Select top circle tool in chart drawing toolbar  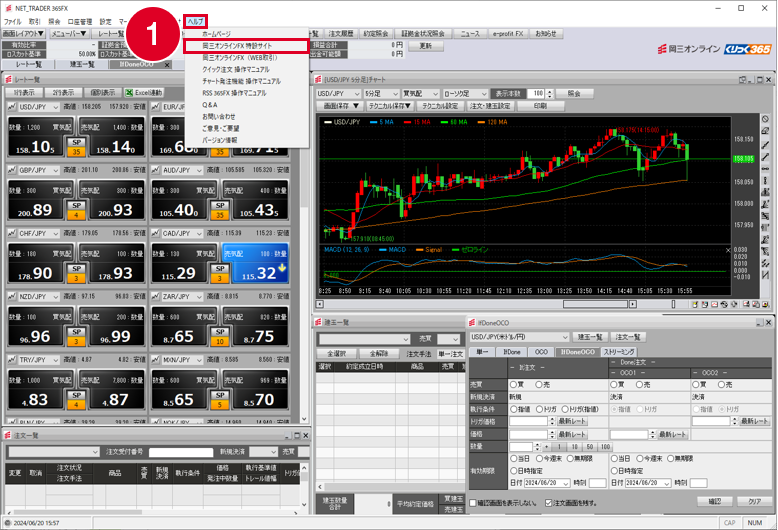(x=766, y=119)
